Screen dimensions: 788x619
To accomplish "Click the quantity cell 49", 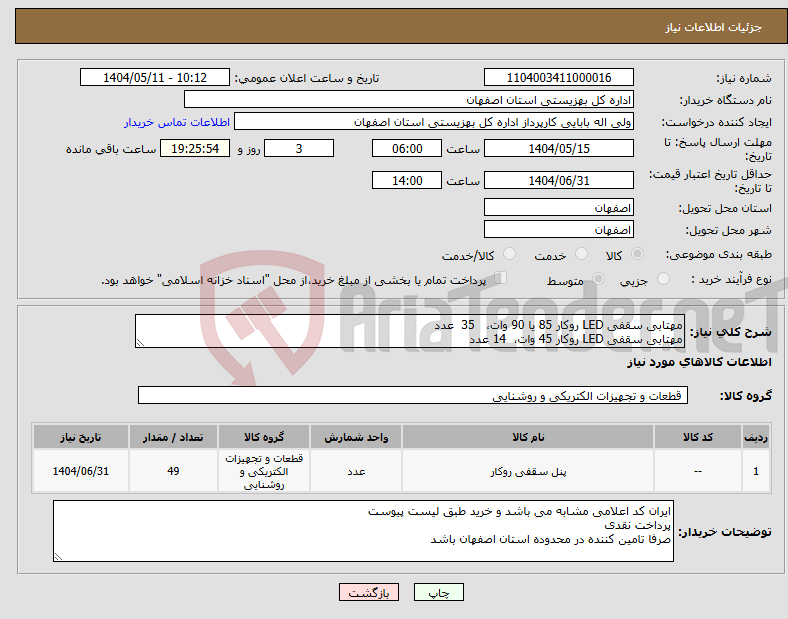I will (x=173, y=471).
